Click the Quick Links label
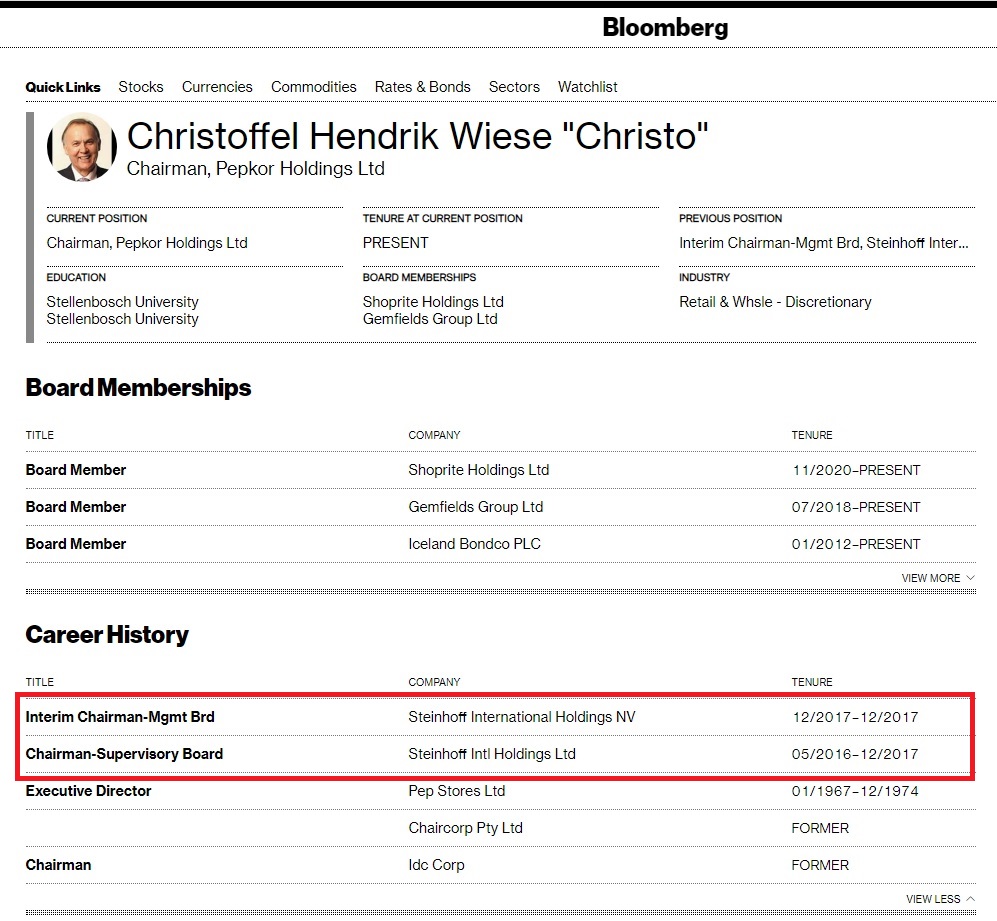This screenshot has width=997, height=921. [x=63, y=87]
